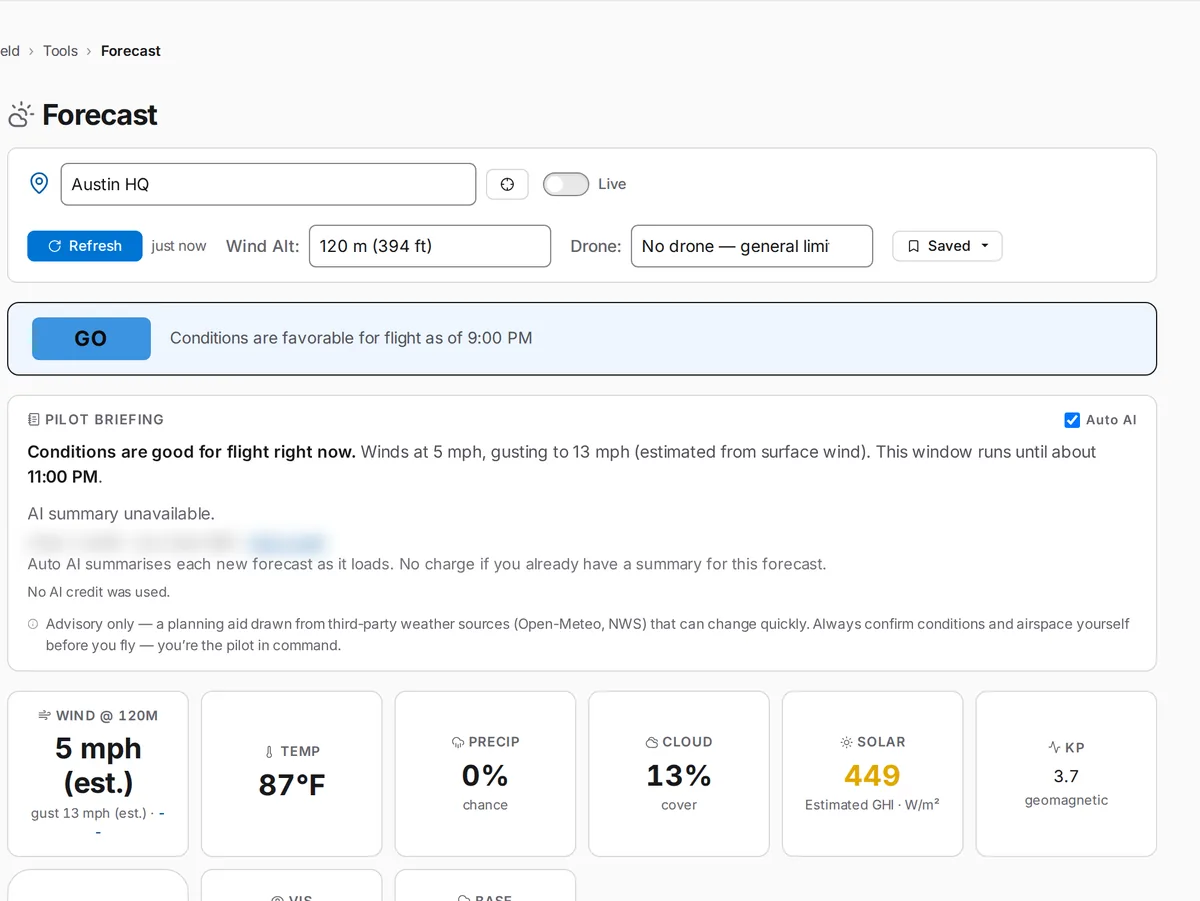This screenshot has height=901, width=1200.
Task: Click the 87°F temperature value
Action: [x=292, y=785]
